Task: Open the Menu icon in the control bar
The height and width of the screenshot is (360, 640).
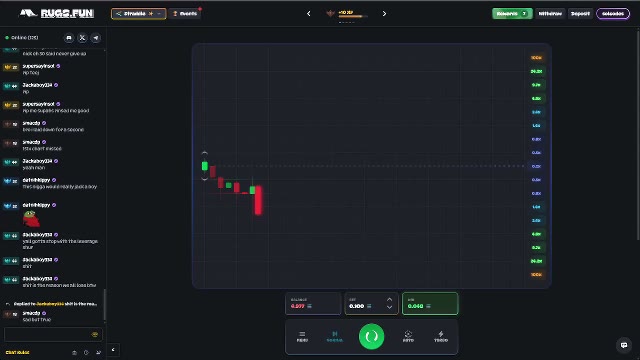Action: click(302, 336)
